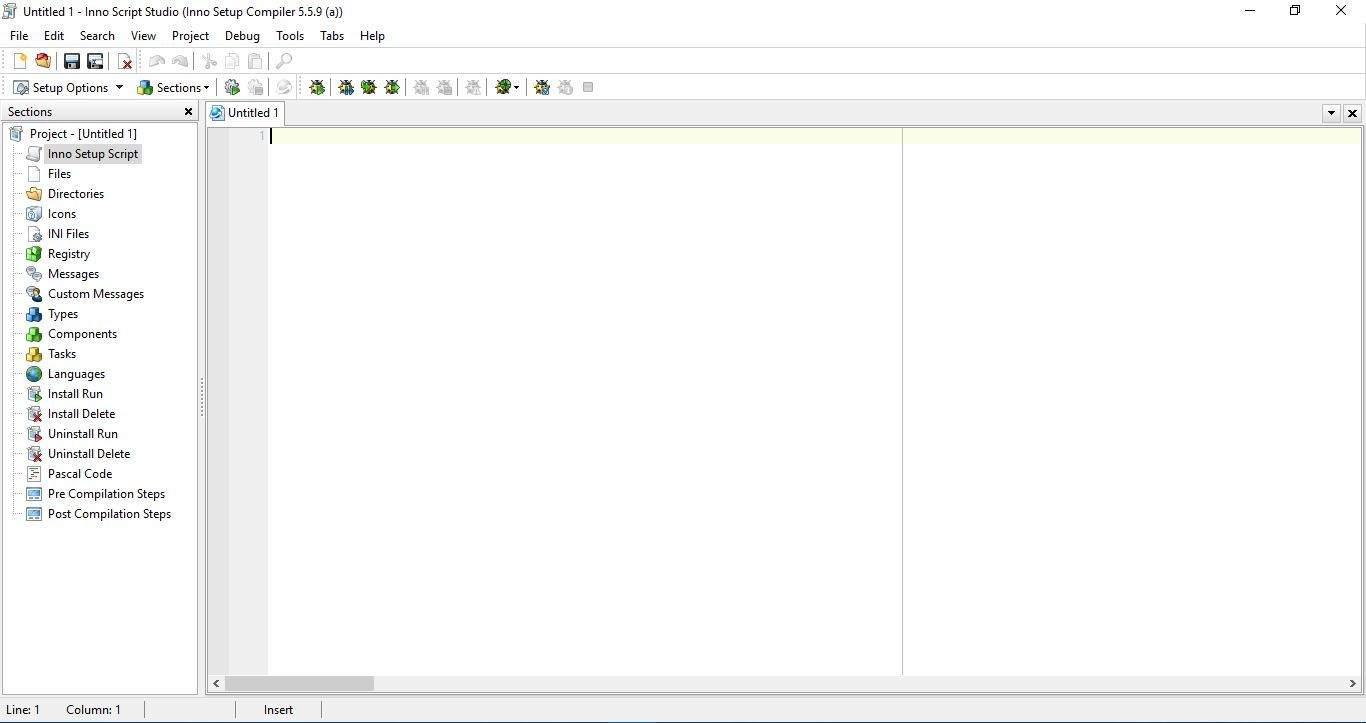Open the arrow next to the dark green bug icon
Screen dimensions: 1366x723
click(516, 87)
